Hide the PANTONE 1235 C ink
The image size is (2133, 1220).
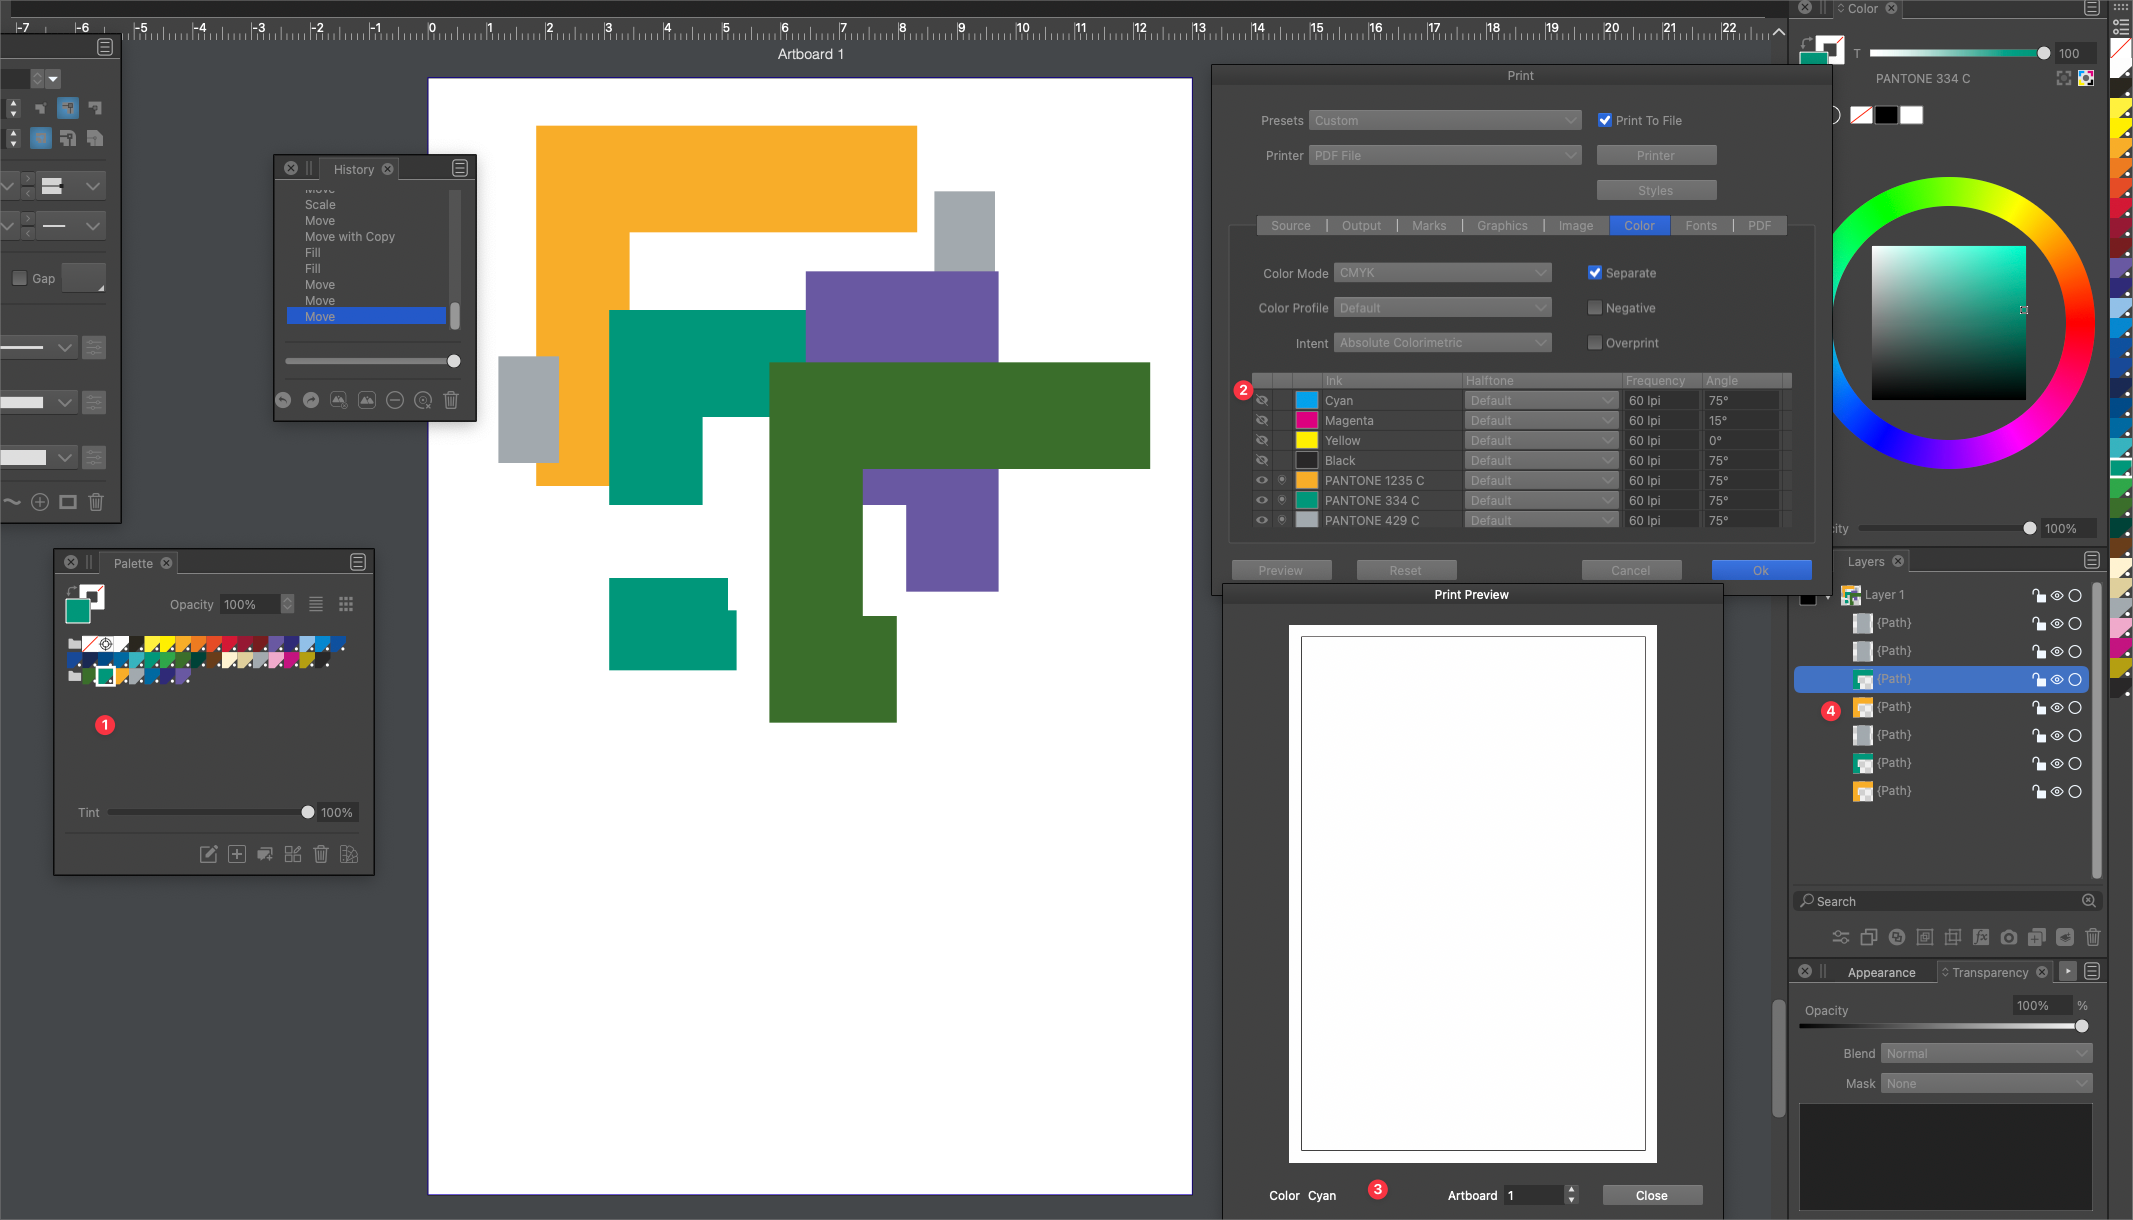(x=1262, y=481)
